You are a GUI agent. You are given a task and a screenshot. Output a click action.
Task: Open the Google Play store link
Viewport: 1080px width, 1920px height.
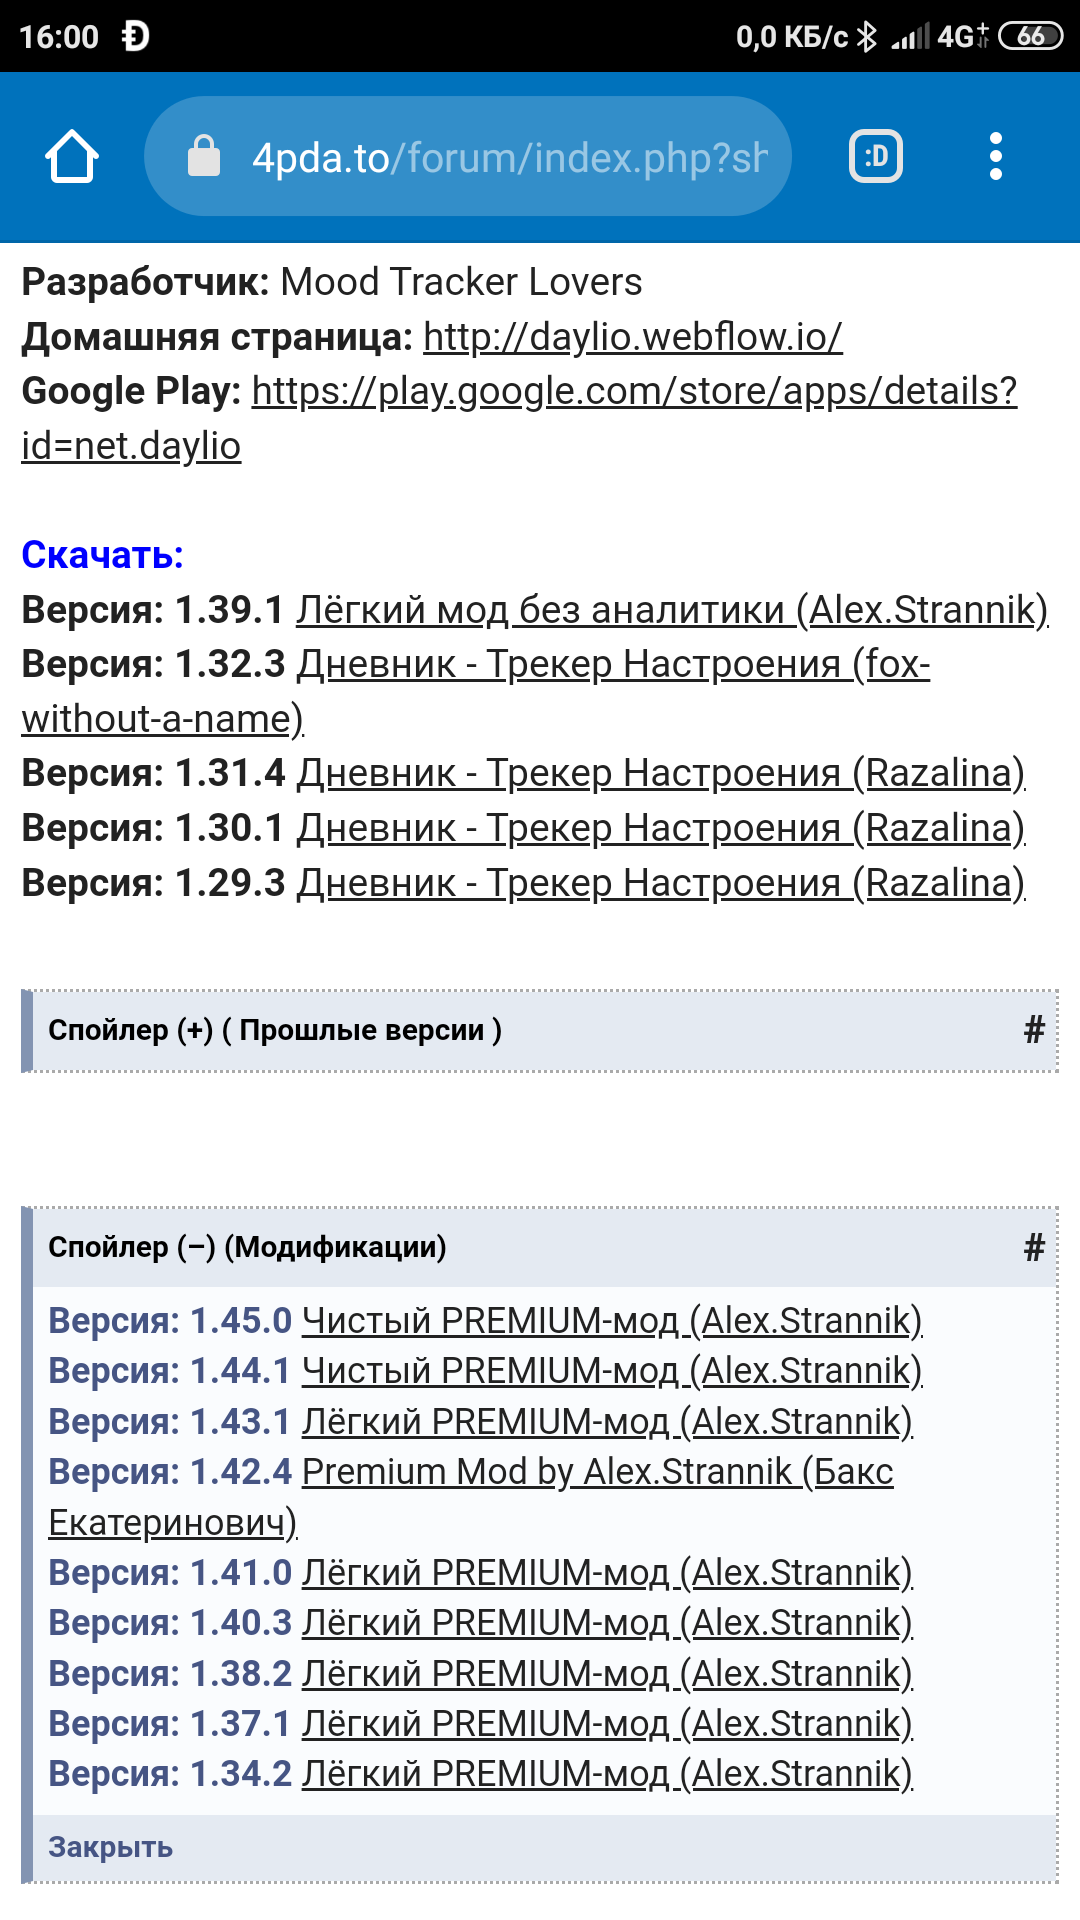tap(520, 418)
